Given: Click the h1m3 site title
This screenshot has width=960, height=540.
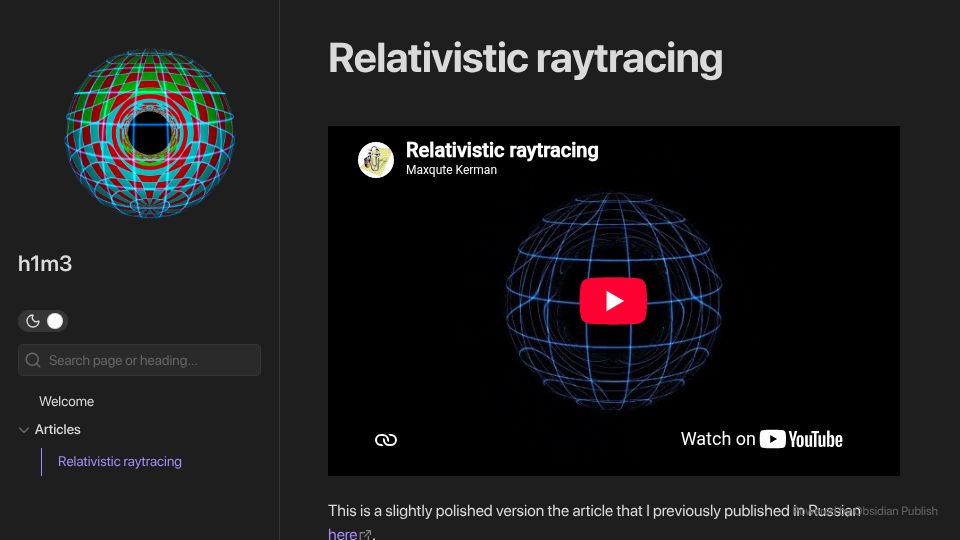Looking at the screenshot, I should (45, 264).
